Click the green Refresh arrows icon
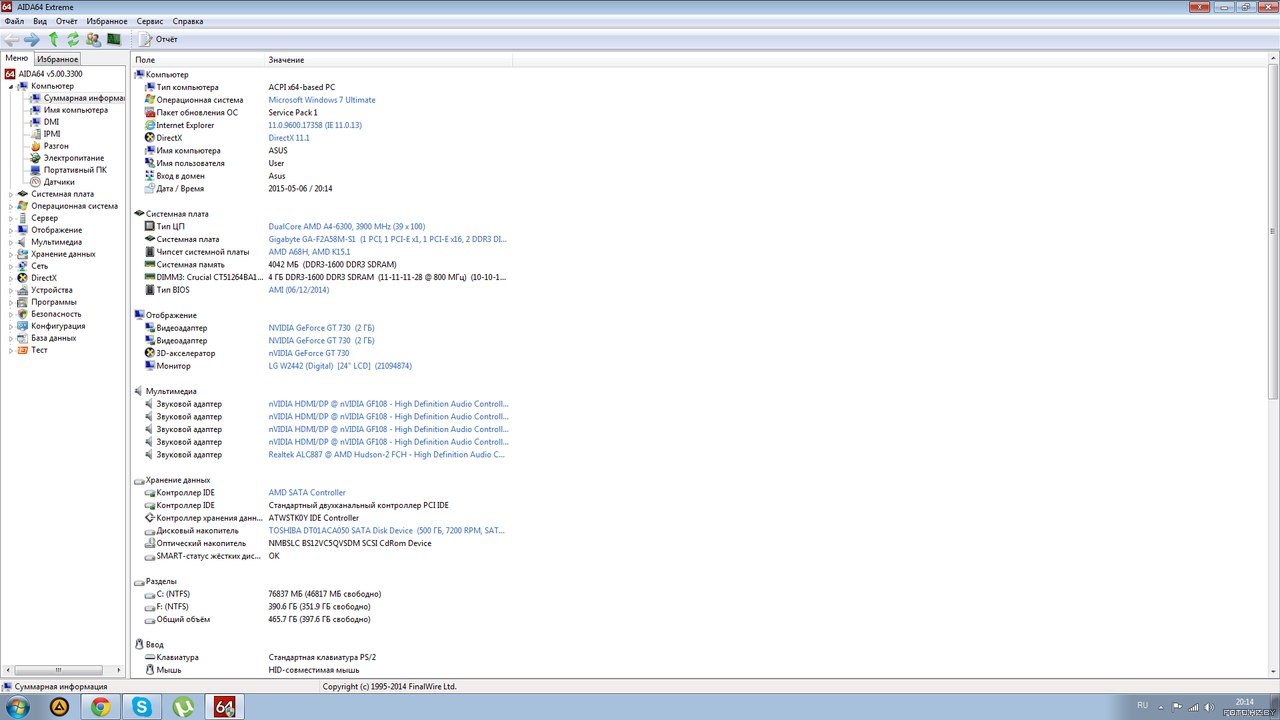Screen dimensions: 1280x720 pos(73,39)
